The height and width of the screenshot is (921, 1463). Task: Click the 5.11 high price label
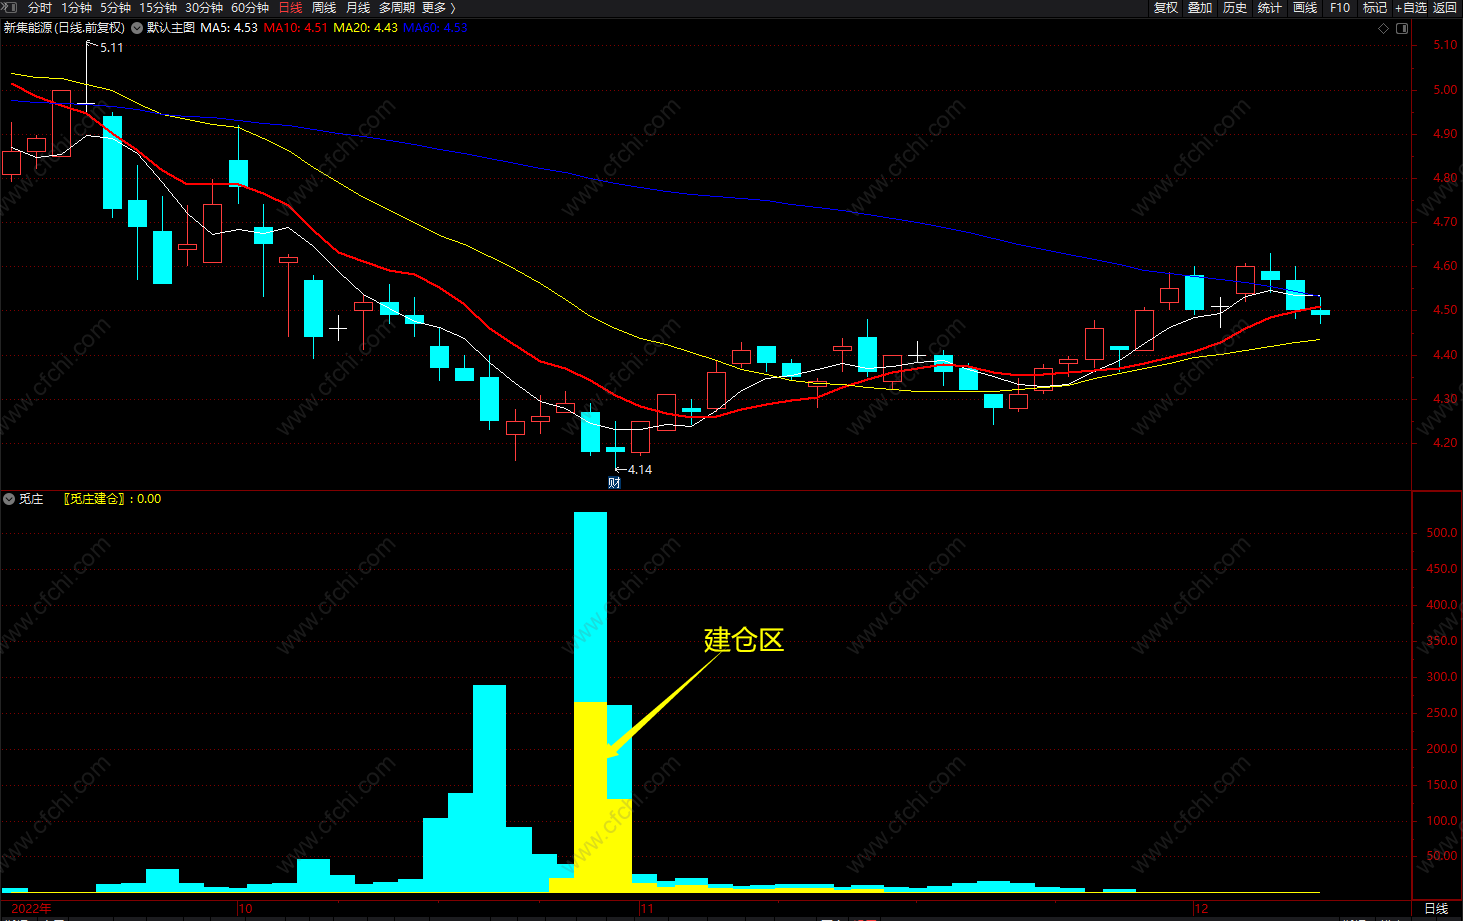112,47
